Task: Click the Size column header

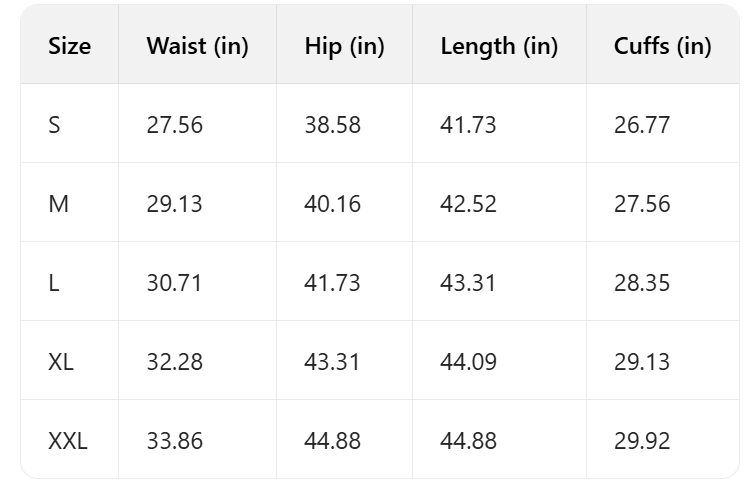Action: click(x=69, y=46)
